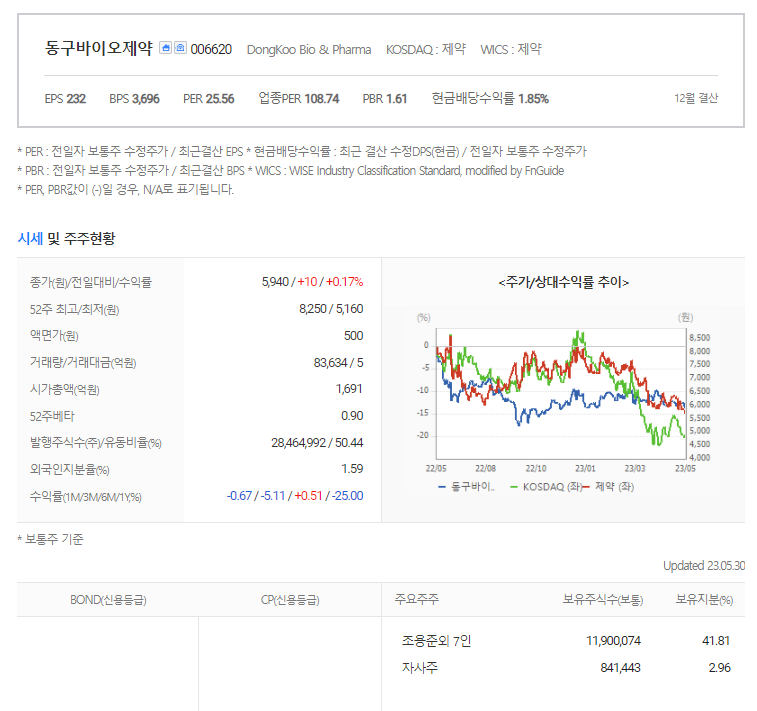Image resolution: width=757 pixels, height=711 pixels.
Task: Click the green KOSDAQ (좌) legend entry
Action: point(546,487)
